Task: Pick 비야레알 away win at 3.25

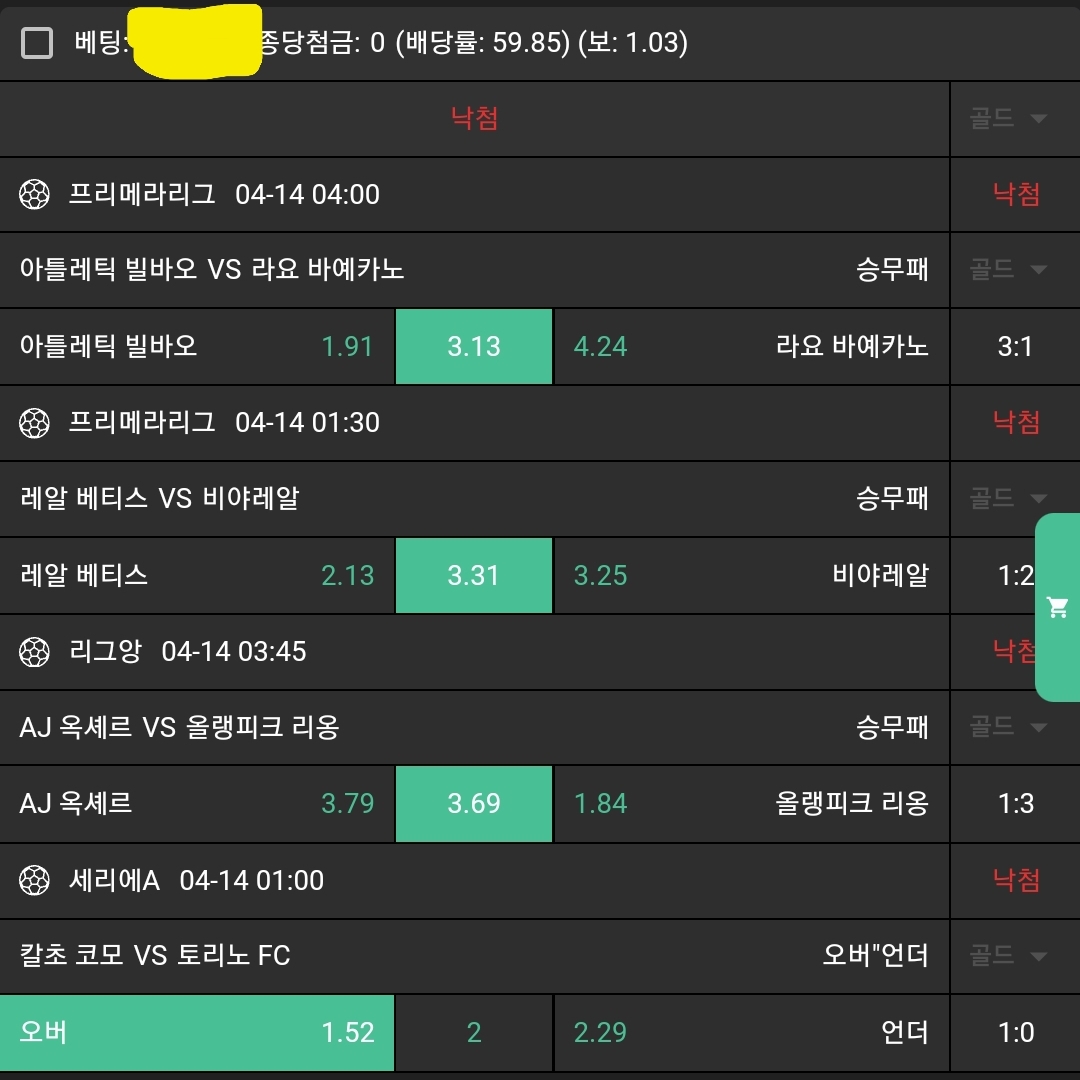Action: point(750,576)
